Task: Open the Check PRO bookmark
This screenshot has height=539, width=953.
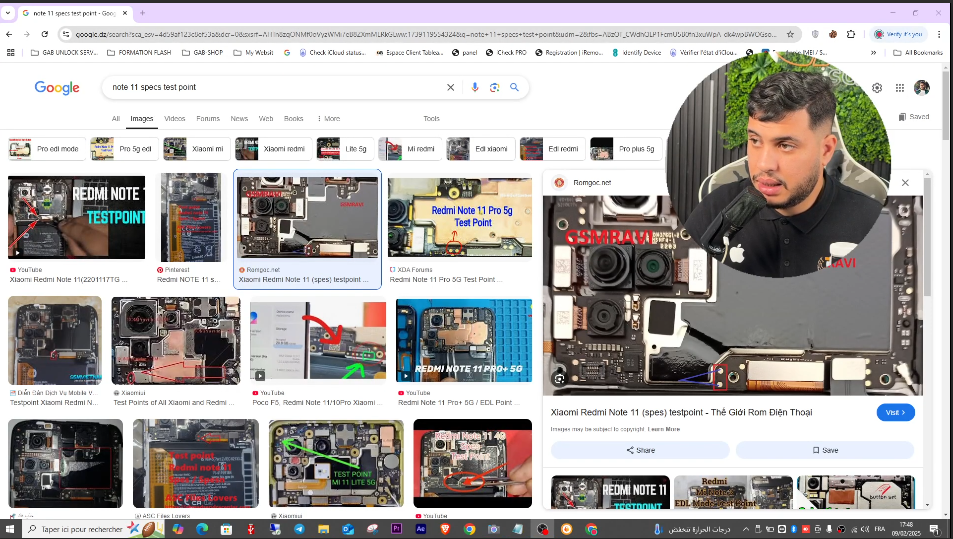Action: point(506,53)
